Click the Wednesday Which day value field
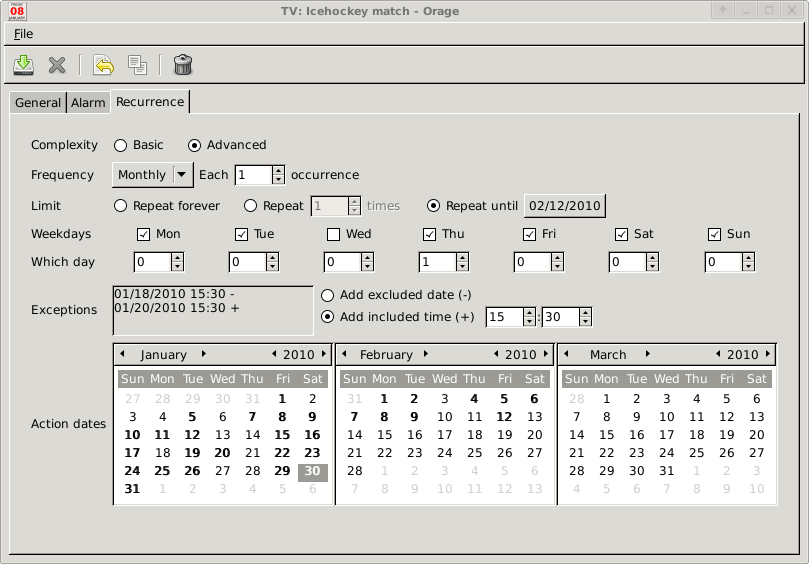809x564 pixels. pos(343,262)
